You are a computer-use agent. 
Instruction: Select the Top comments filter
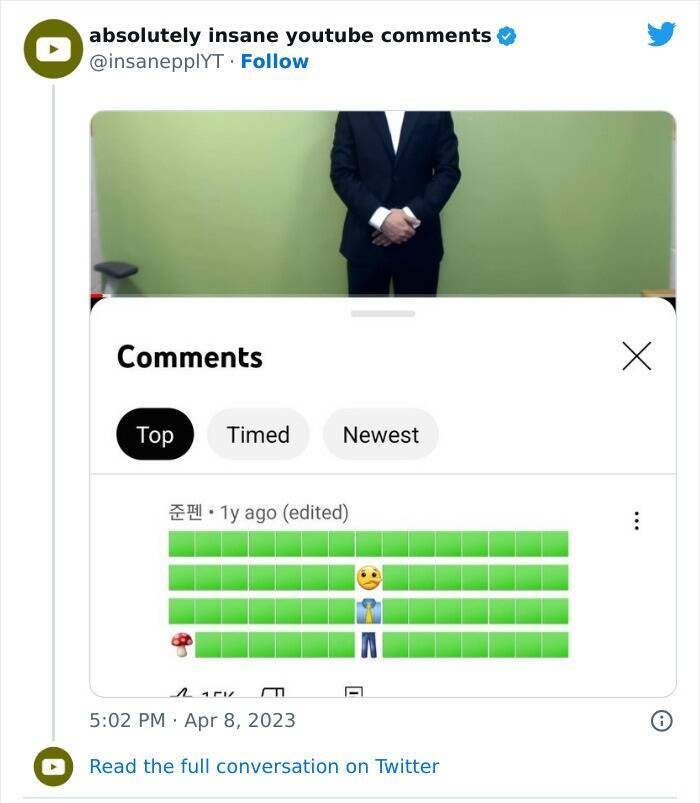coord(155,435)
